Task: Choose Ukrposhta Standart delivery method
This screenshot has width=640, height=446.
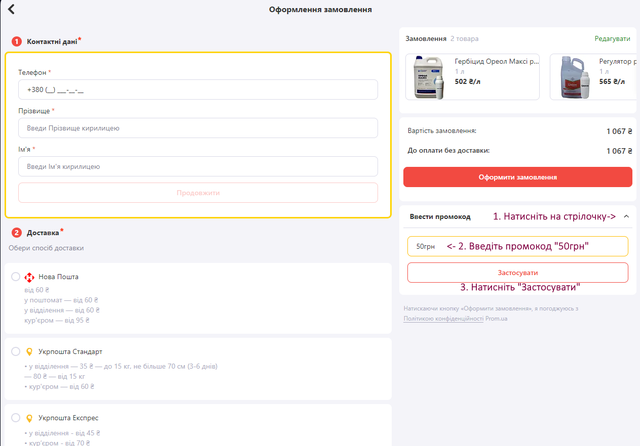Action: pyautogui.click(x=16, y=352)
